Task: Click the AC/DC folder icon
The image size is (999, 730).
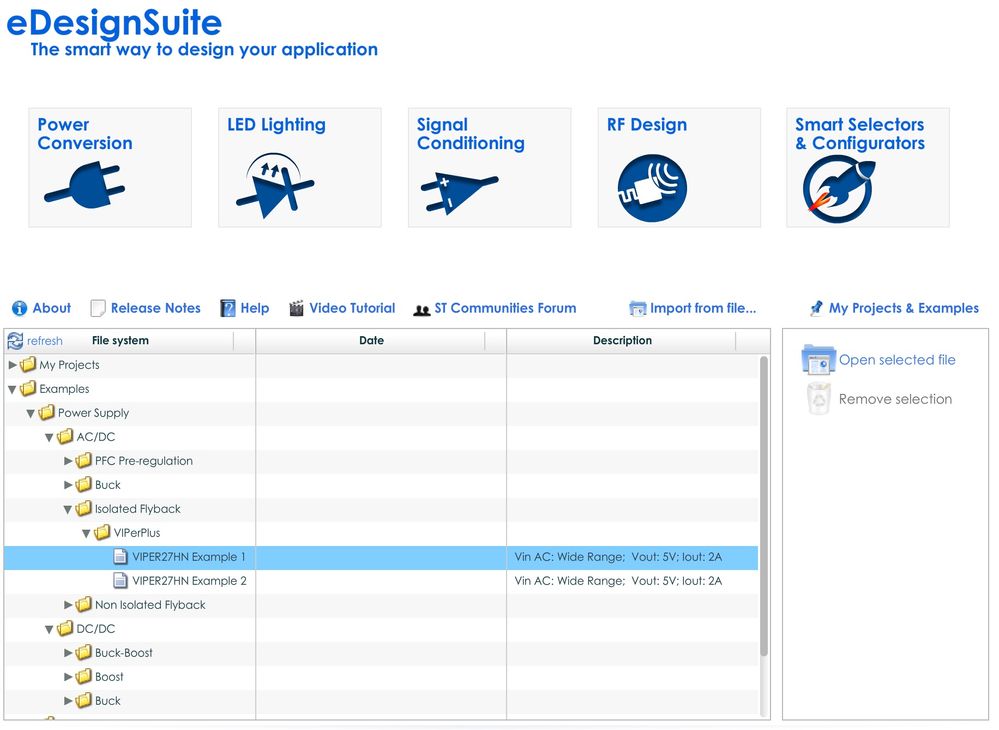Action: tap(65, 437)
